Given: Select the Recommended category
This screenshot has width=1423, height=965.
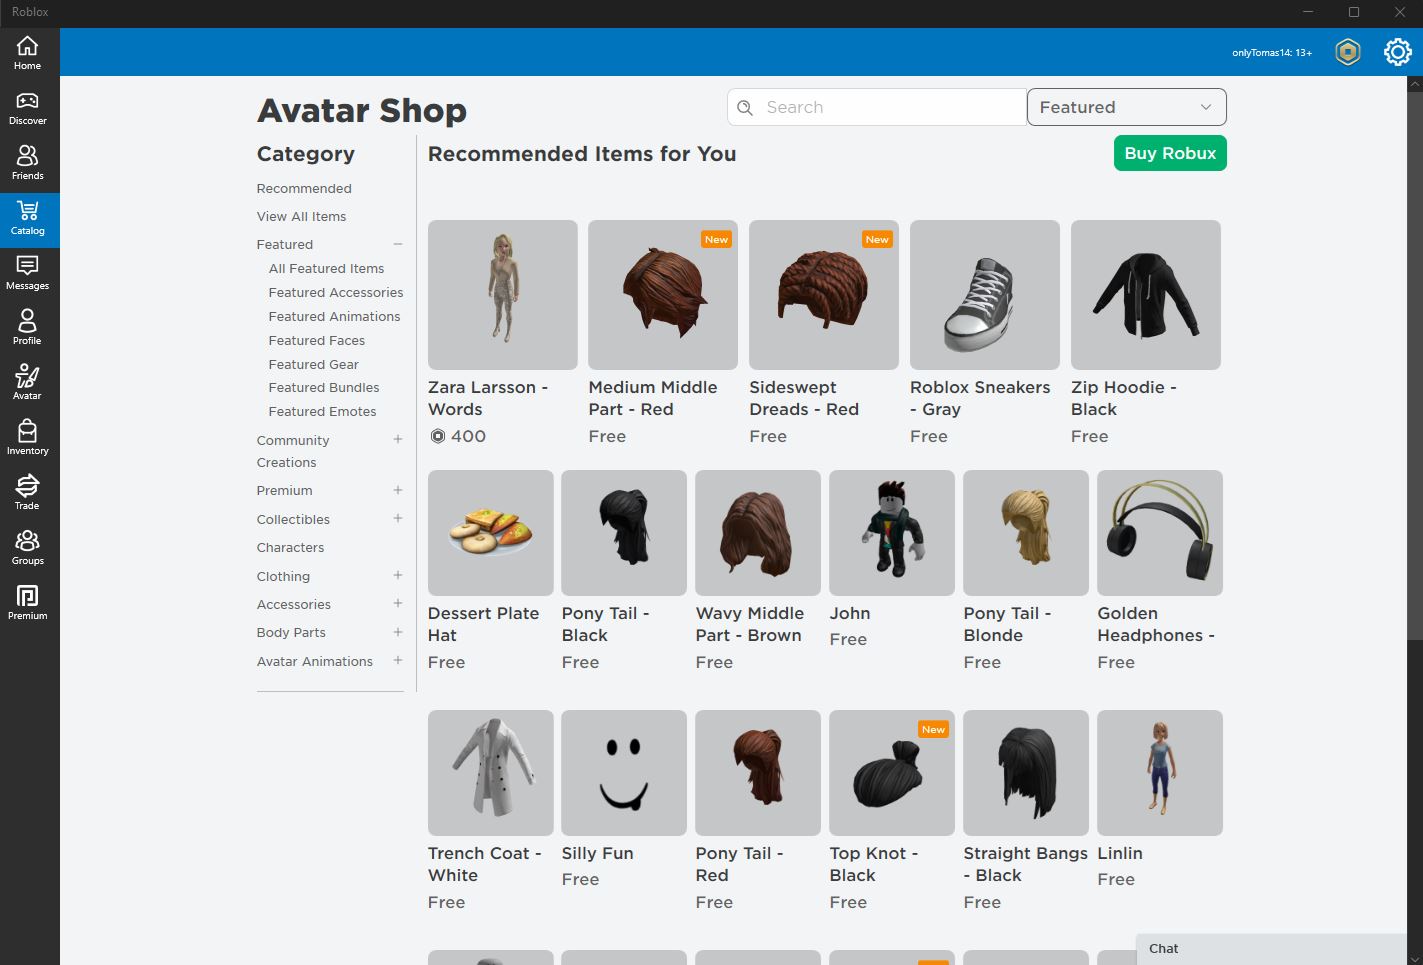Looking at the screenshot, I should [304, 188].
